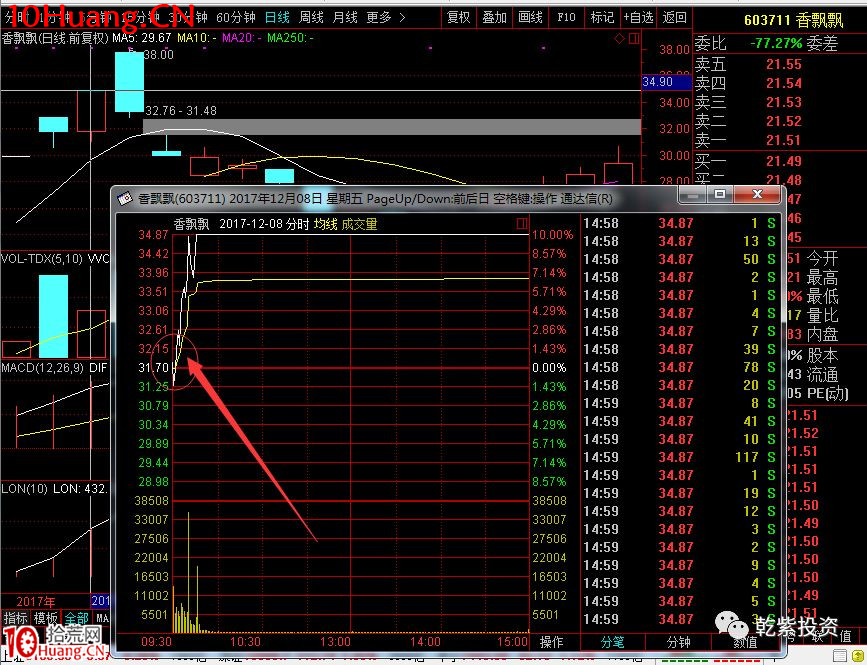Click the 603711 香飘飘 stock title
Viewport: 867px width, 665px height.
point(793,20)
